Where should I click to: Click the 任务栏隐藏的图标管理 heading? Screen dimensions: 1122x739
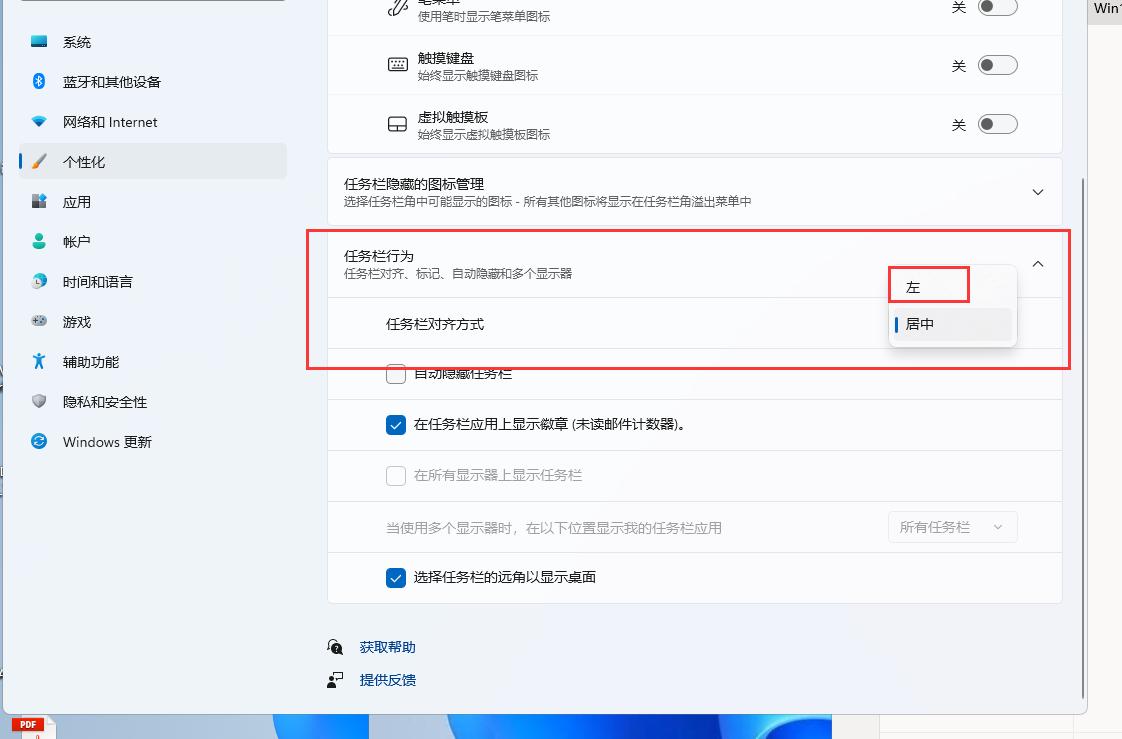(x=414, y=185)
